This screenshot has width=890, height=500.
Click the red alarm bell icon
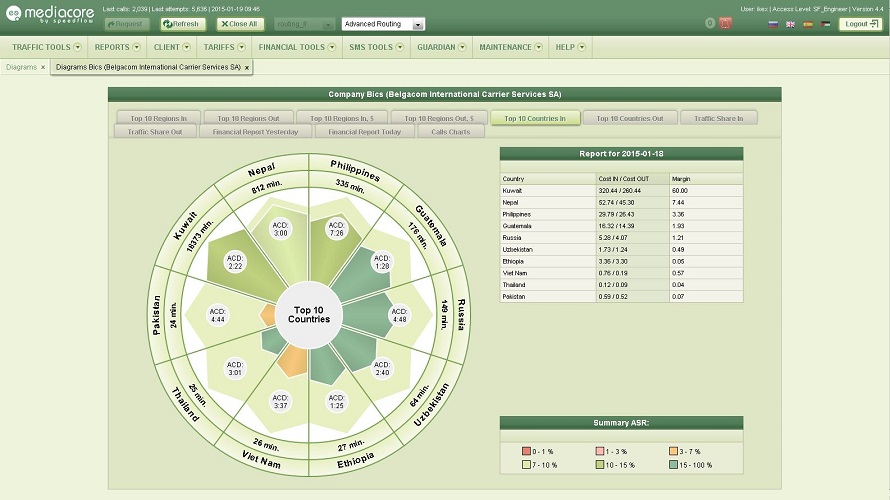pos(726,23)
